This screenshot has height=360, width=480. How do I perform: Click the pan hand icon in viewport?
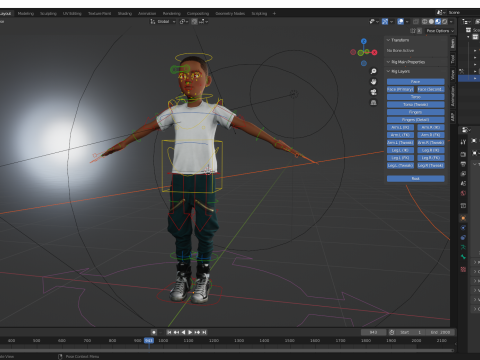373,82
